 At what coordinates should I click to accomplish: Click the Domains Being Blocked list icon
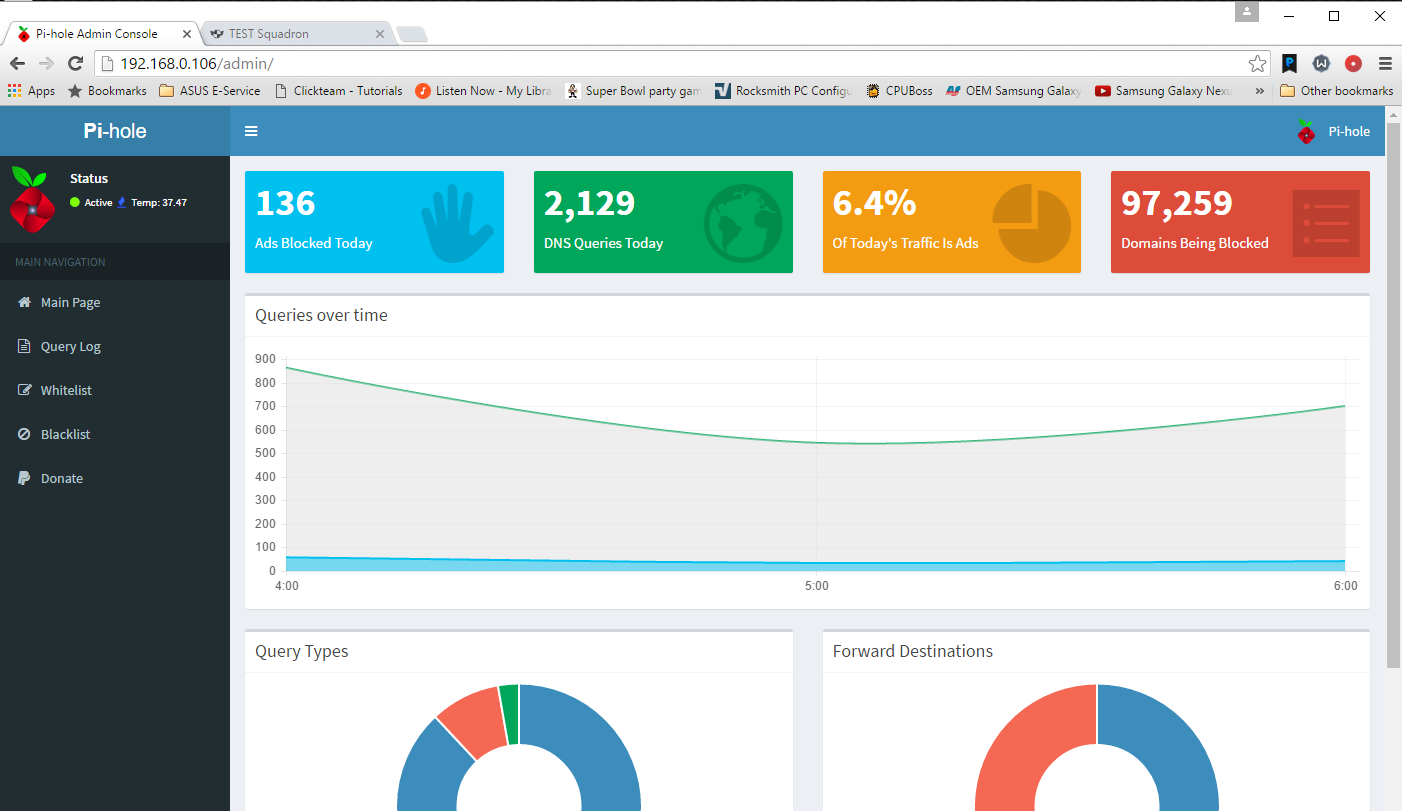[1325, 222]
